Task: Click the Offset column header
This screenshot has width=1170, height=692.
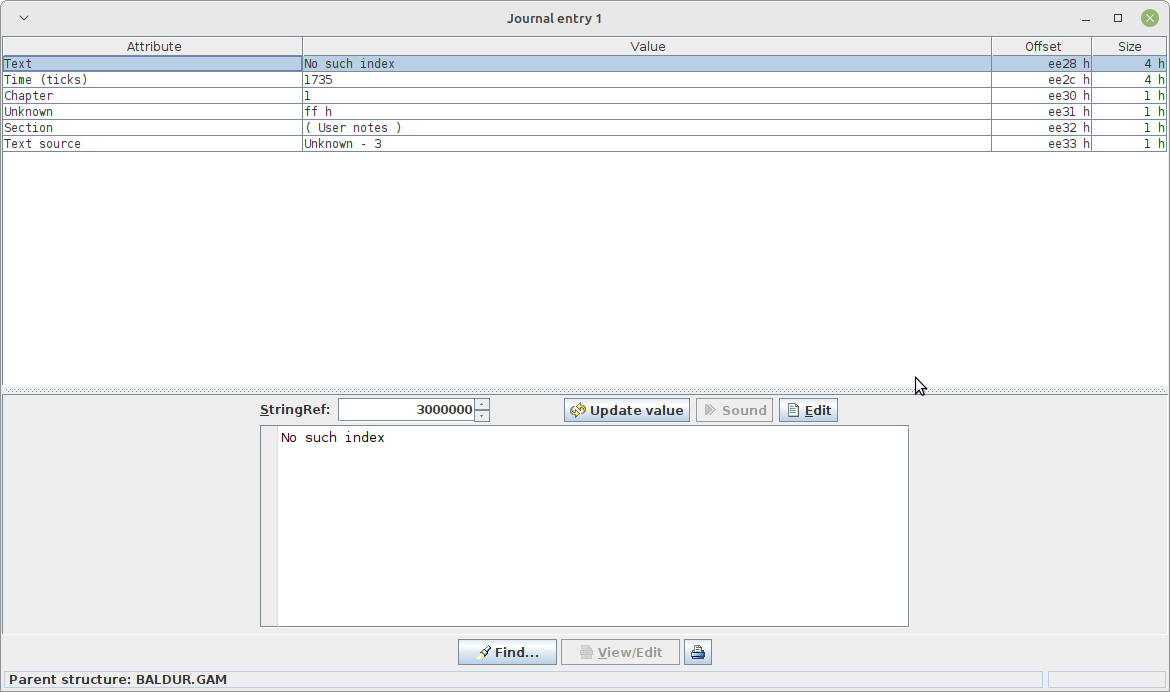Action: pyautogui.click(x=1042, y=46)
